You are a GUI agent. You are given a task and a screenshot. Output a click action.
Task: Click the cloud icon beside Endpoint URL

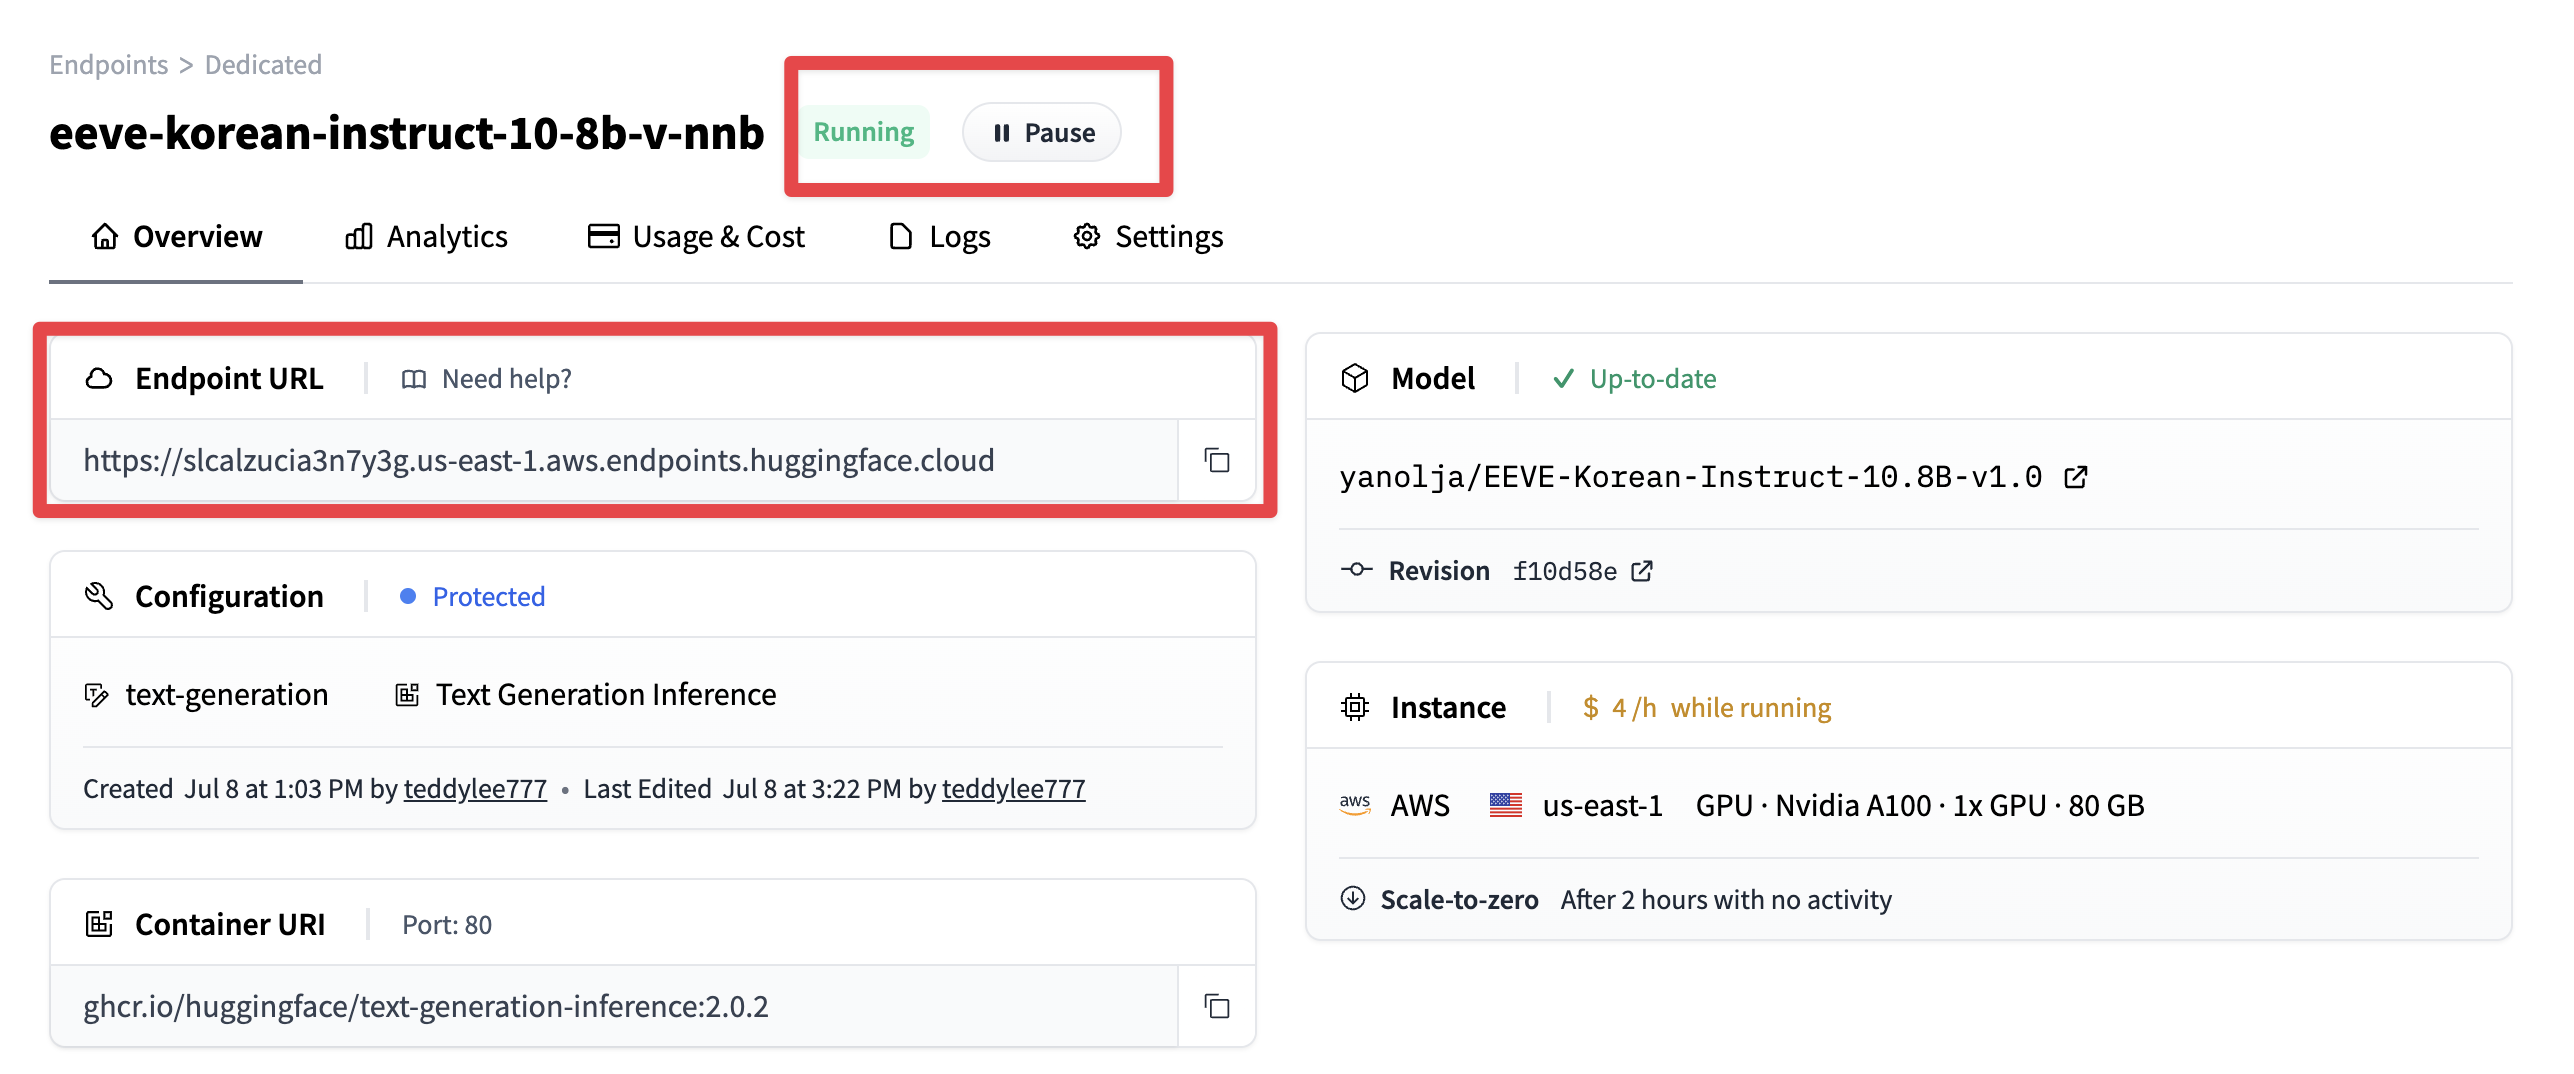(x=99, y=378)
